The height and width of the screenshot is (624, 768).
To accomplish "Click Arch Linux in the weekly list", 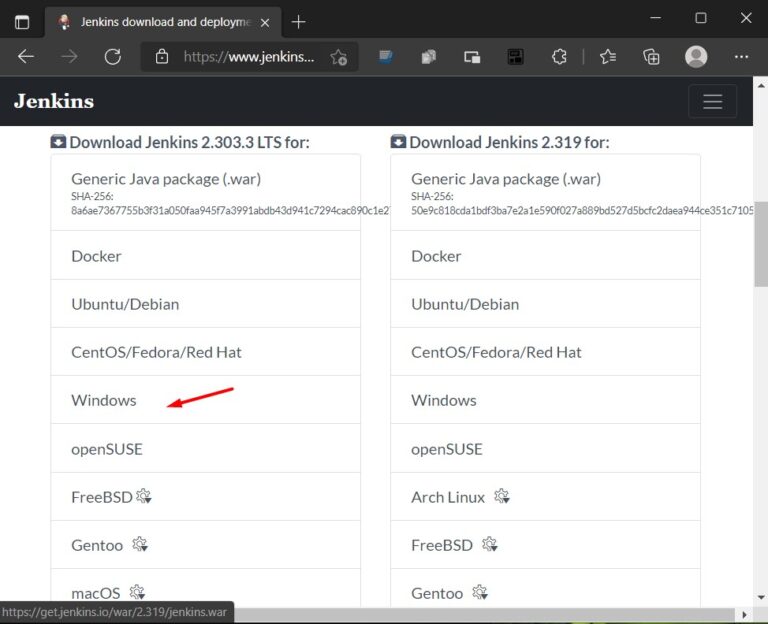I will click(448, 497).
